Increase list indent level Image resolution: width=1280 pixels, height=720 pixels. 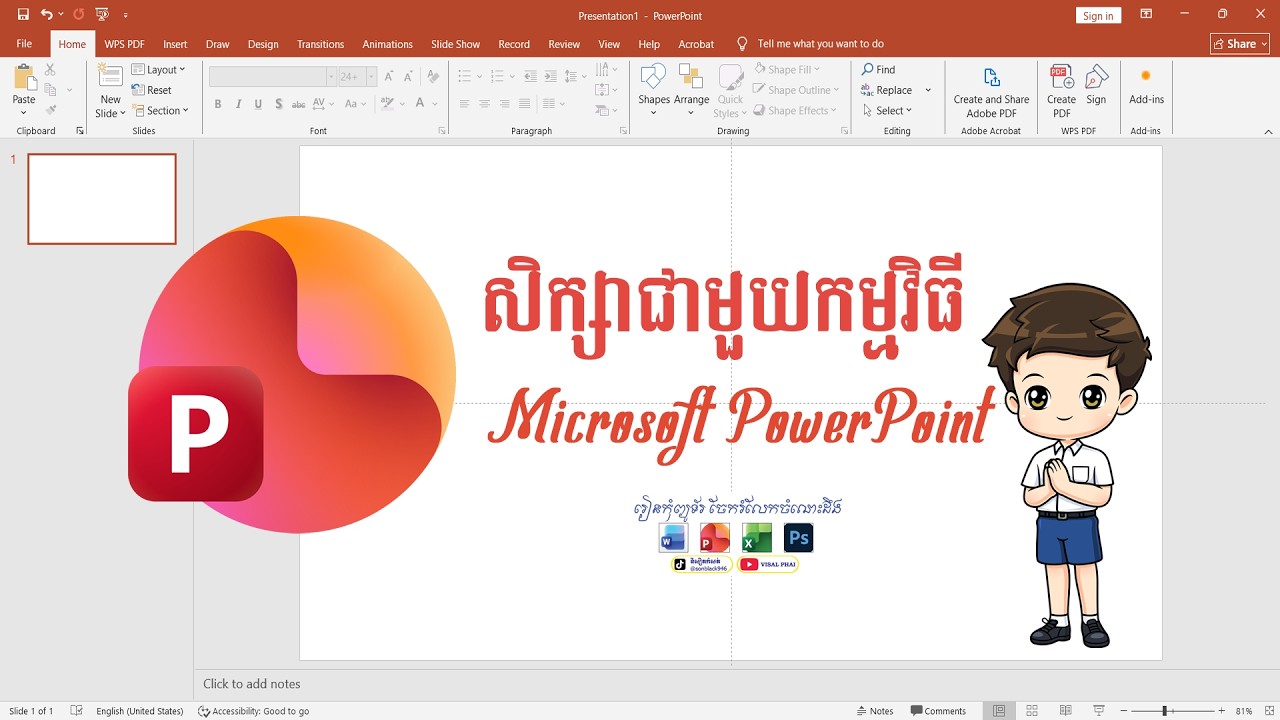(550, 76)
